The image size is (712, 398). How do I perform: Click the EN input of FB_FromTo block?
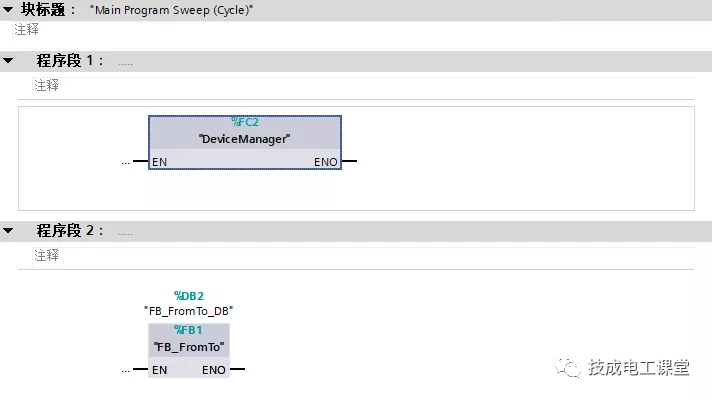pyautogui.click(x=159, y=370)
